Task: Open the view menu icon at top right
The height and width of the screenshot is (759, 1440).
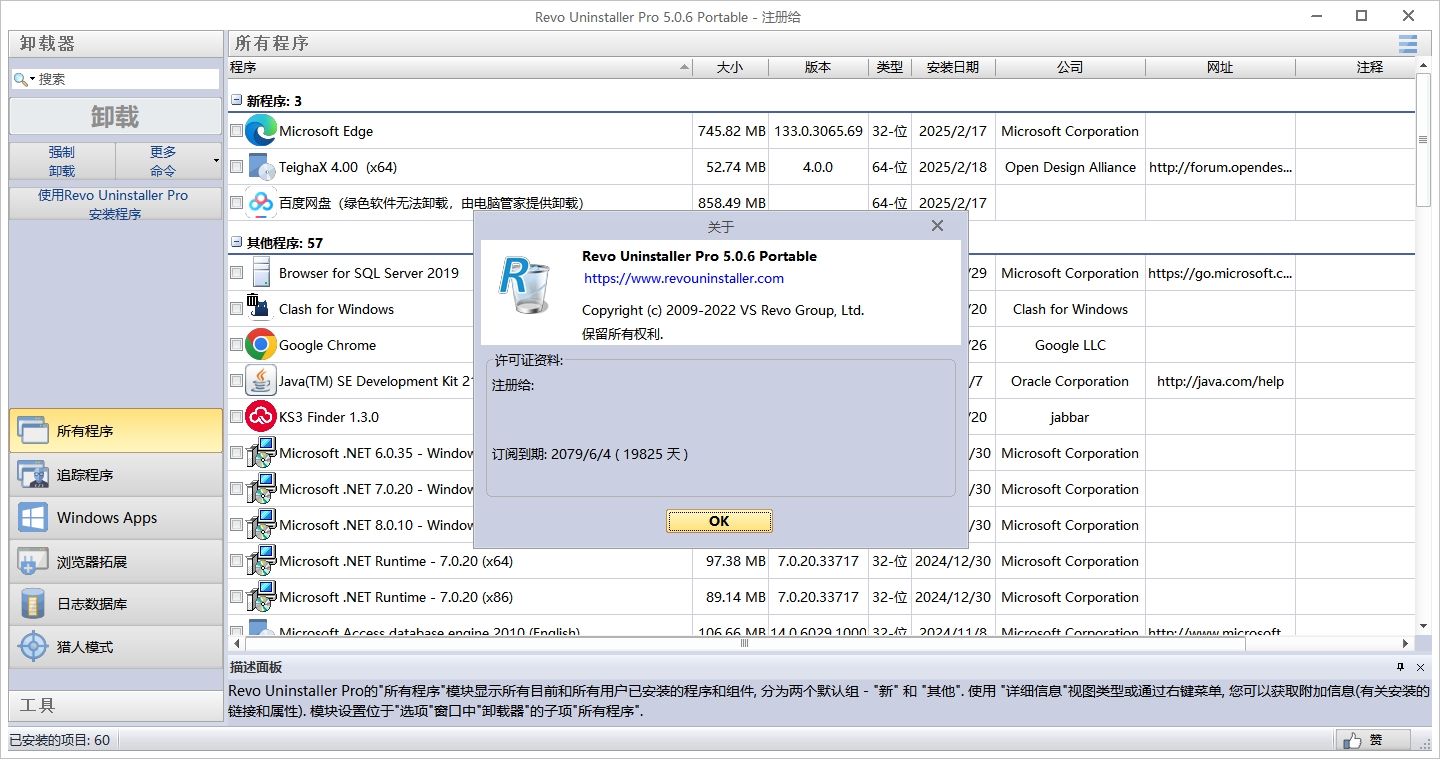Action: [x=1408, y=43]
